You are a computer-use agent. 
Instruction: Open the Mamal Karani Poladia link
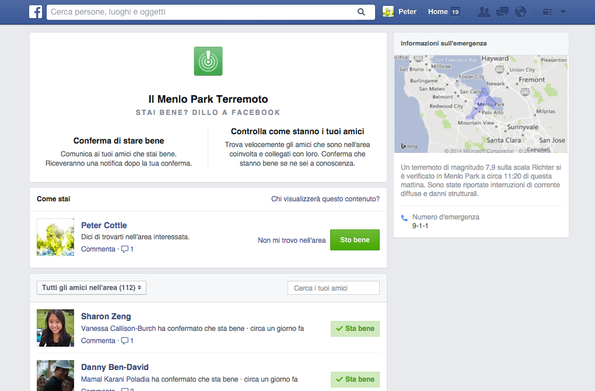[115, 379]
